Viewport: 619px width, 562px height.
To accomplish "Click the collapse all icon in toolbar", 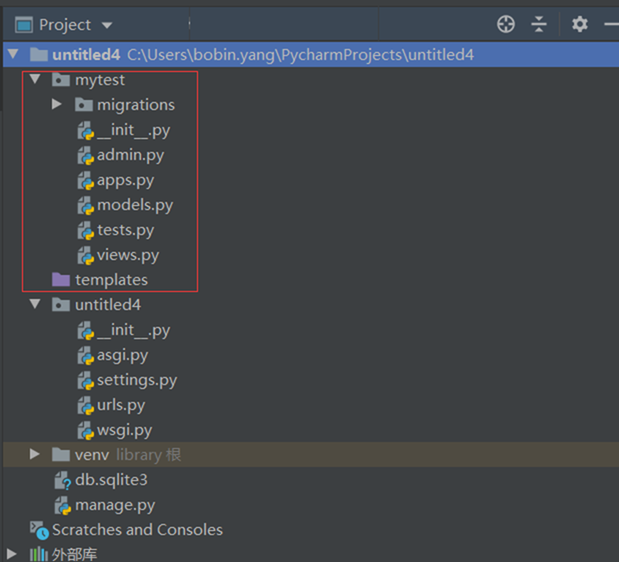I will click(539, 24).
